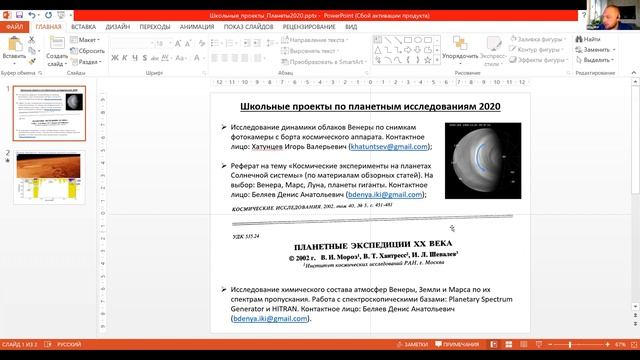Open Эффекты фигуры effects dropdown
The width and height of the screenshot is (640, 360).
[539, 60]
